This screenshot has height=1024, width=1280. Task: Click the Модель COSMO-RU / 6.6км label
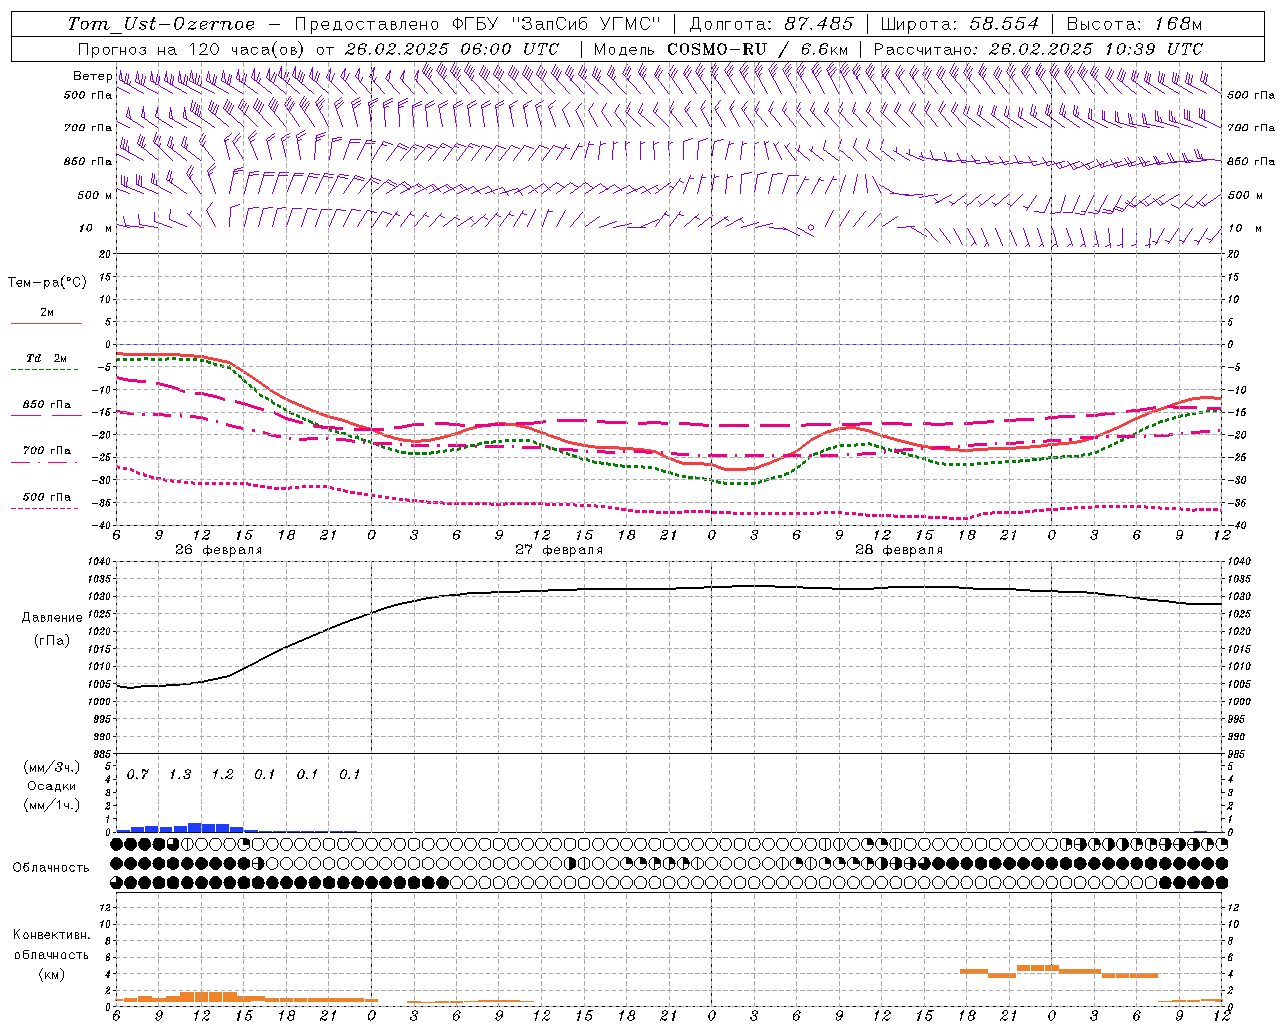tap(720, 49)
